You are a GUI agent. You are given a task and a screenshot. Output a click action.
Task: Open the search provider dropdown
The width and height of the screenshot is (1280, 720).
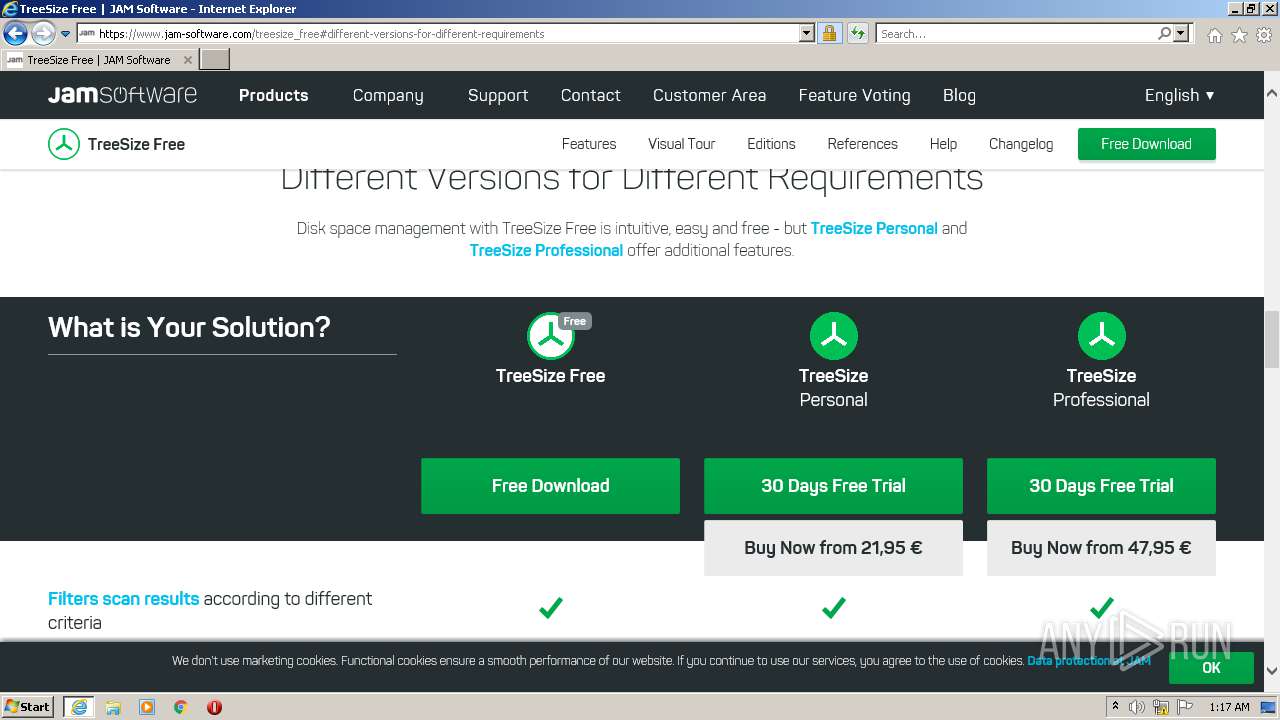1181,33
